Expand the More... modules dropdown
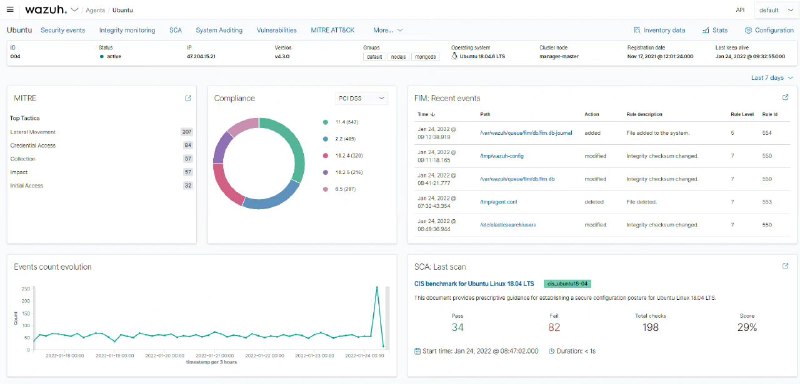 (x=388, y=31)
